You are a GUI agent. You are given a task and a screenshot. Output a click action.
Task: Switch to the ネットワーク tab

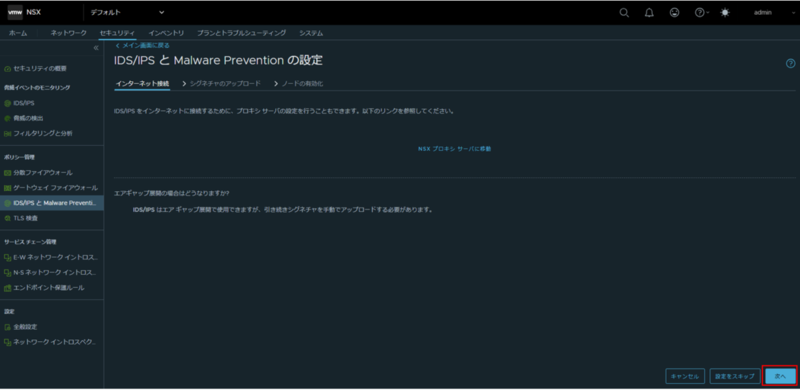[x=68, y=33]
